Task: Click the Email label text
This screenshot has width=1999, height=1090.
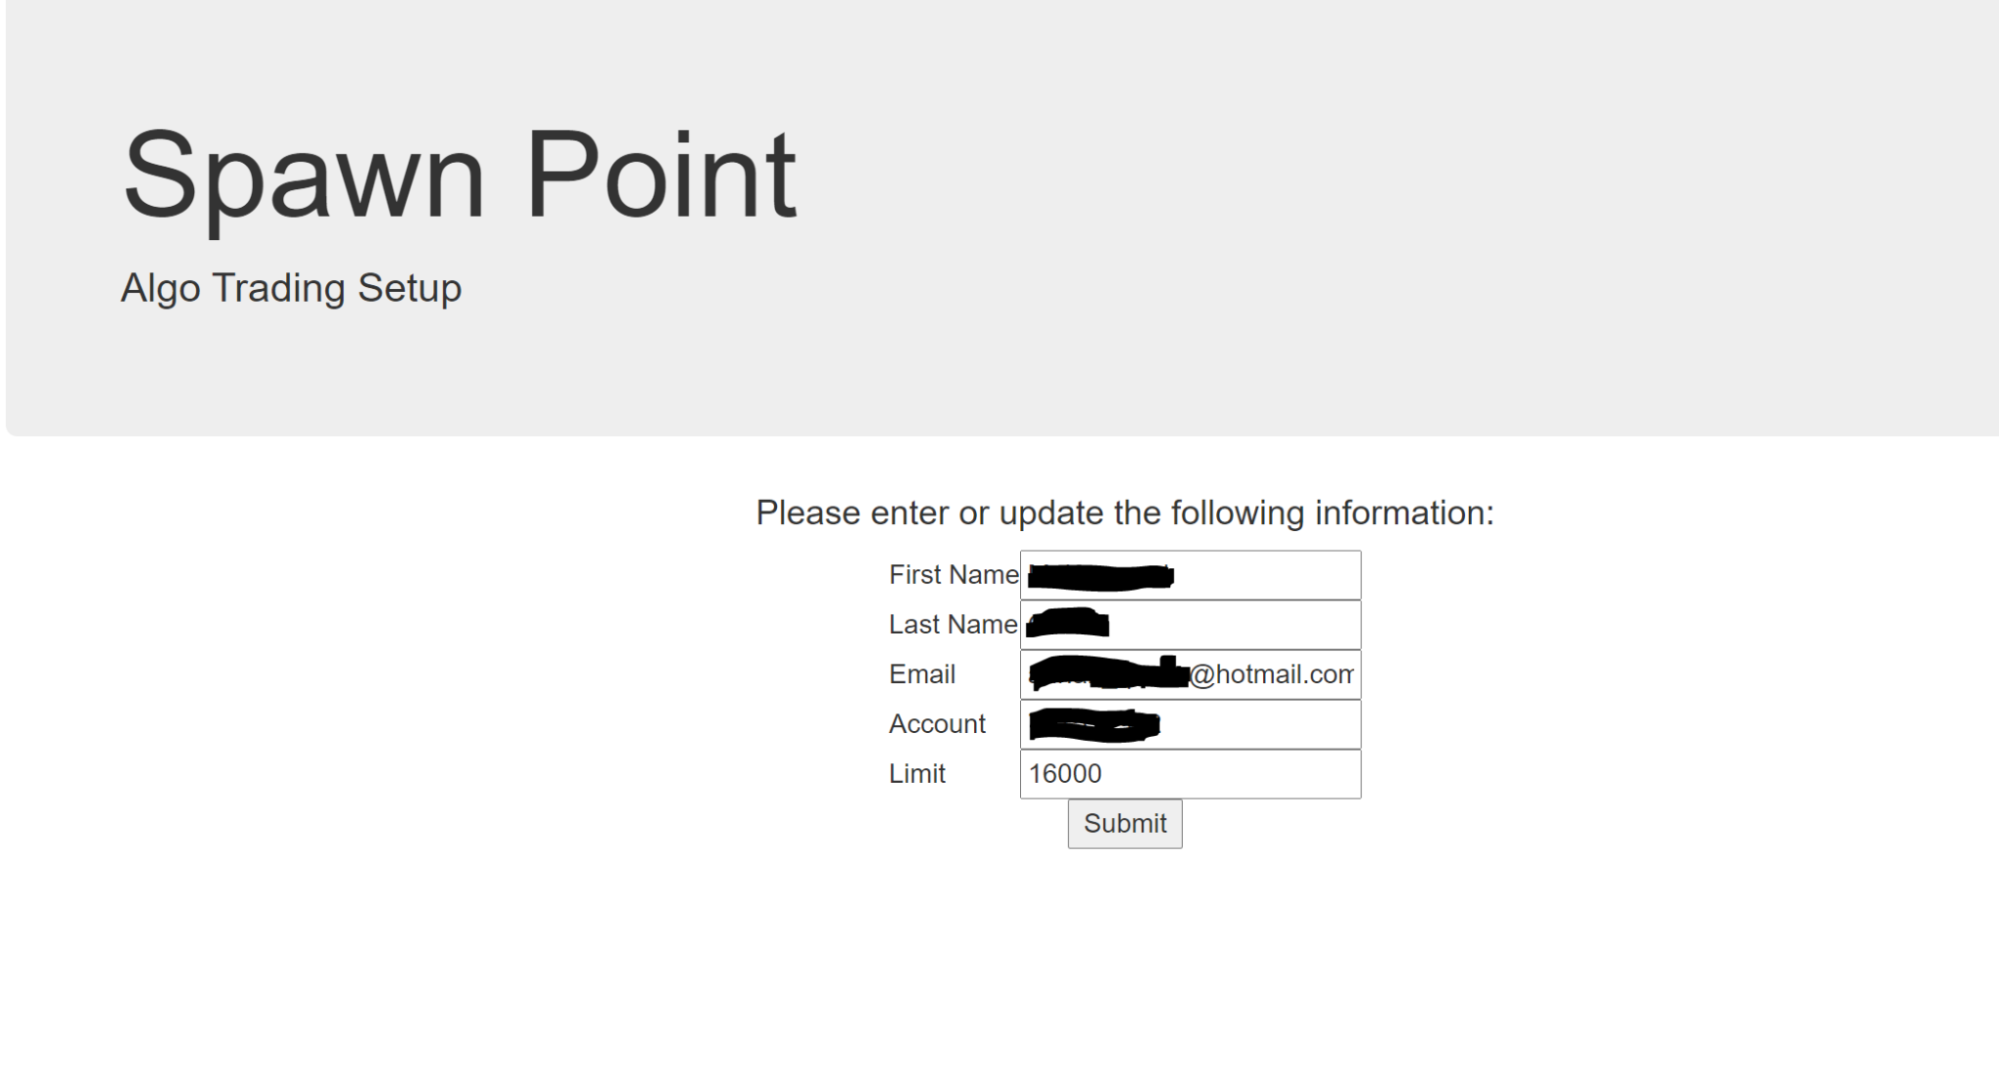Action: click(x=922, y=674)
